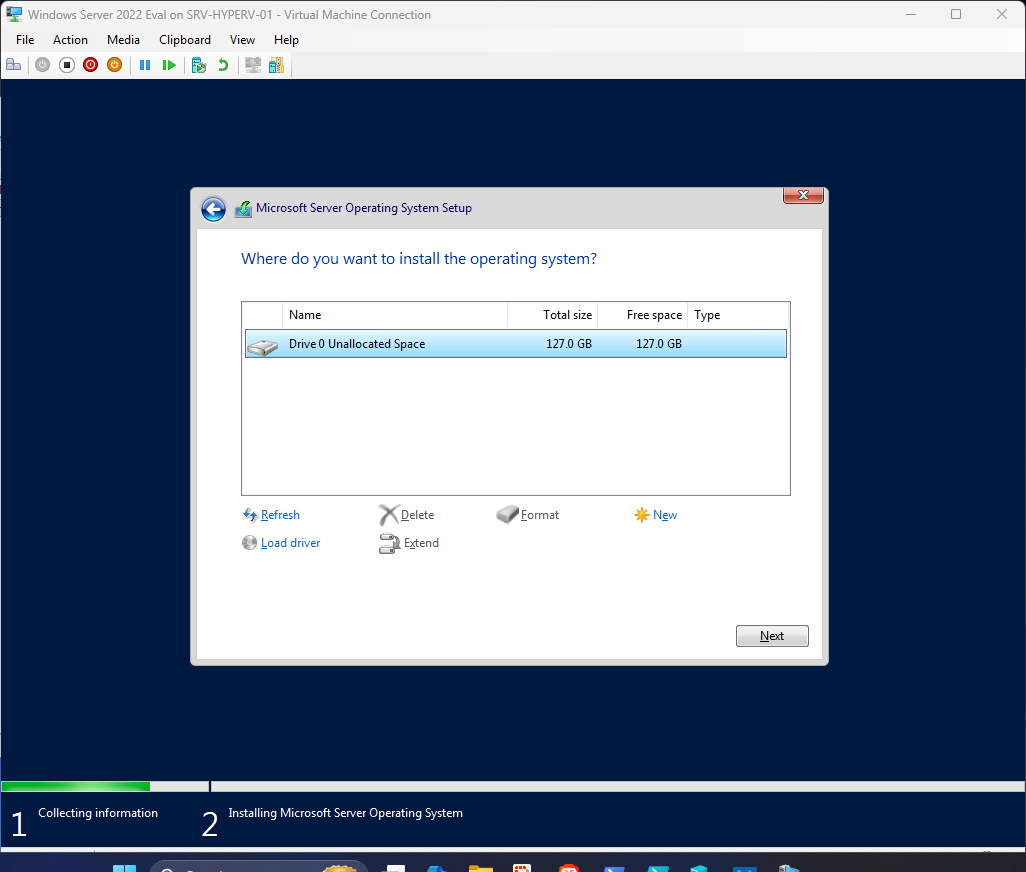Image resolution: width=1026 pixels, height=872 pixels.
Task: Send Ctrl+Alt+Delete using the toolbar icon
Action: 14,64
